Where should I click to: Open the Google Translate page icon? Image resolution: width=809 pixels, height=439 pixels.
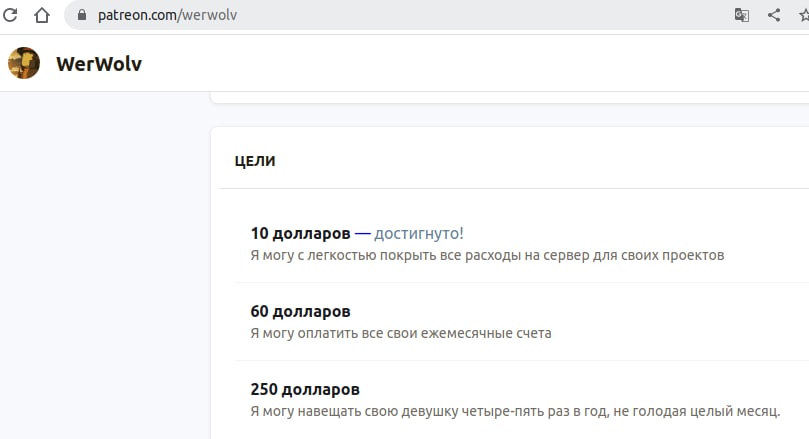(x=741, y=15)
